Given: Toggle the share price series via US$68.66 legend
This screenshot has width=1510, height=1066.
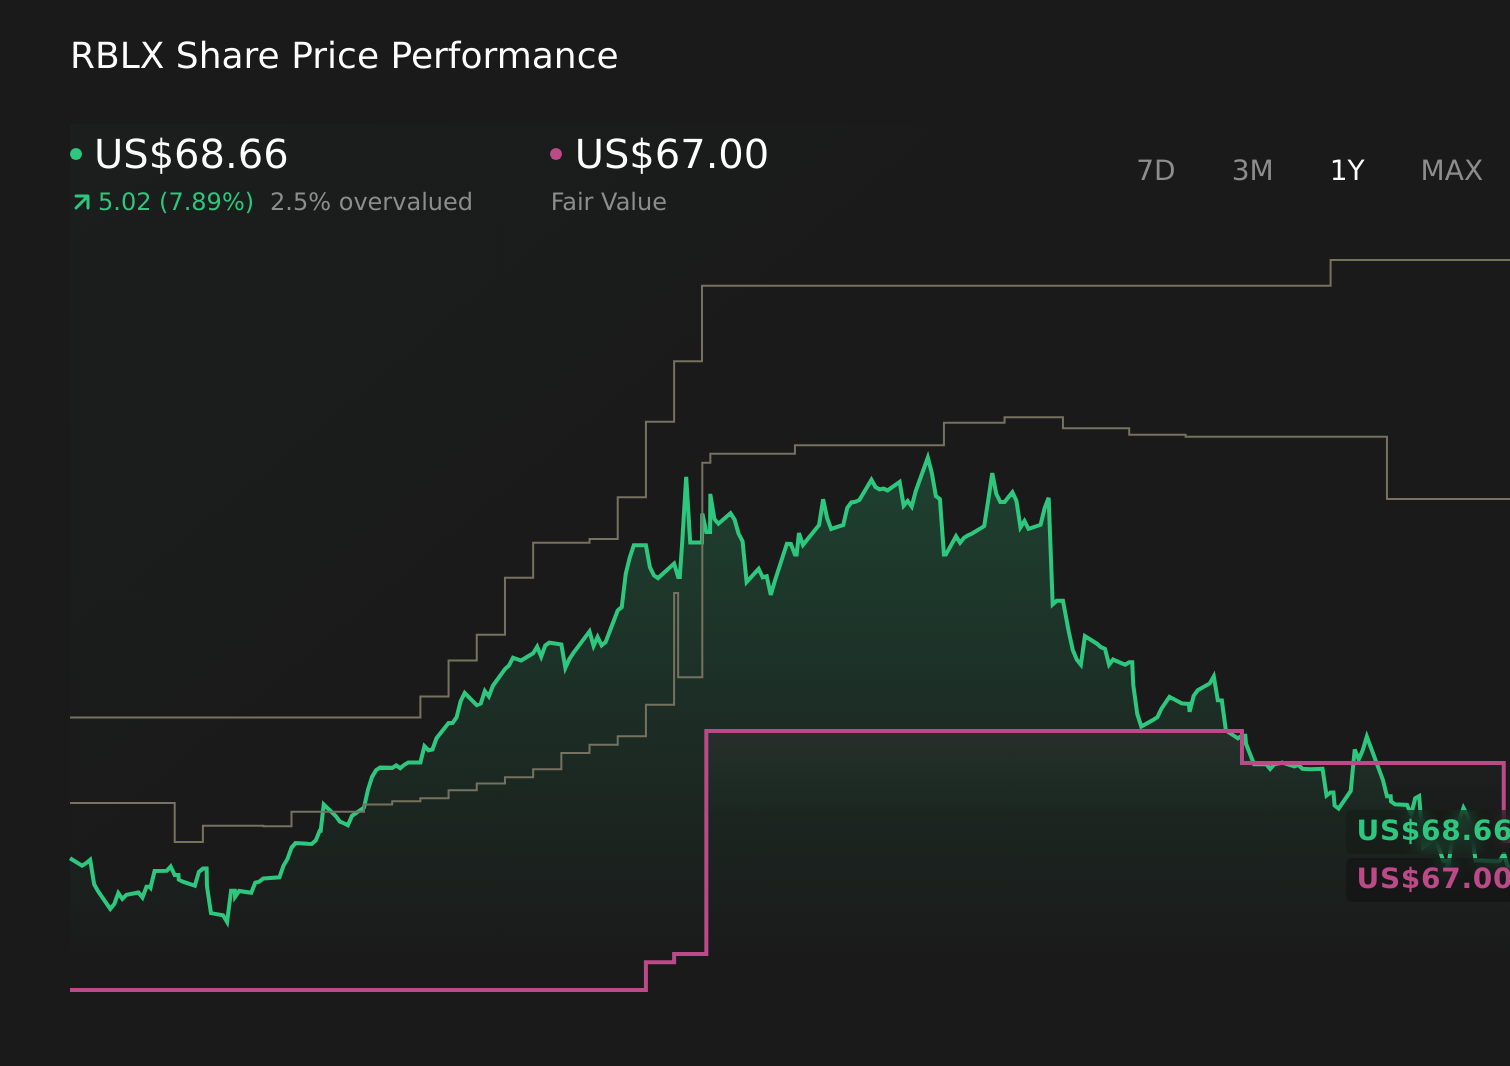Looking at the screenshot, I should coord(190,155).
